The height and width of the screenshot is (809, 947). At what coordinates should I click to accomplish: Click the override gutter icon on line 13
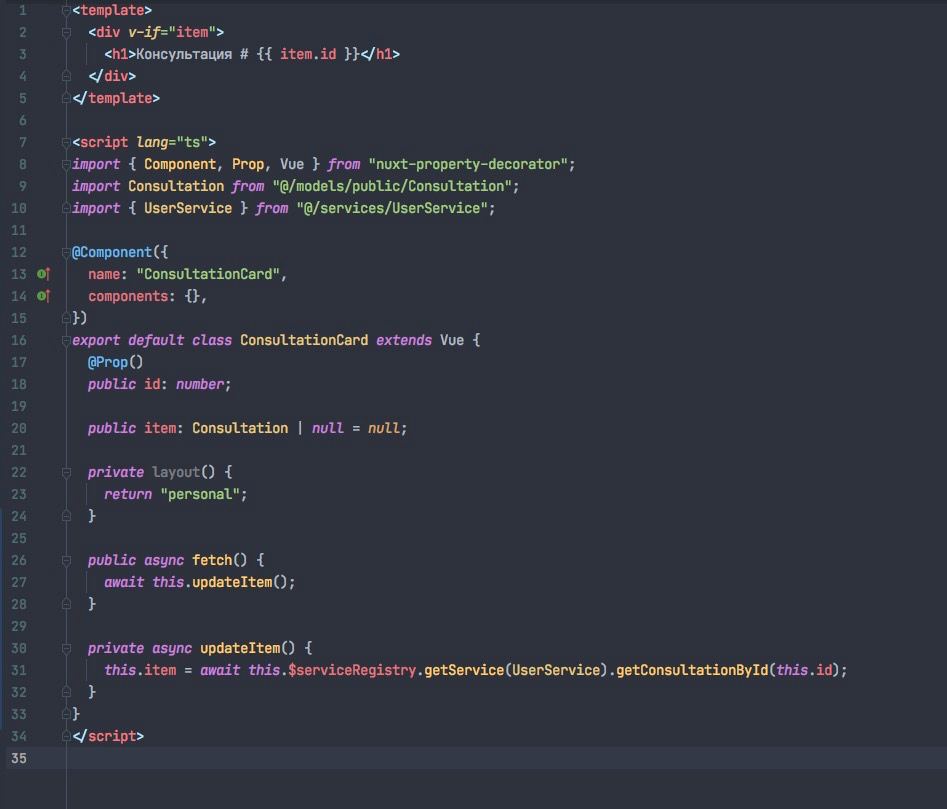tap(43, 274)
